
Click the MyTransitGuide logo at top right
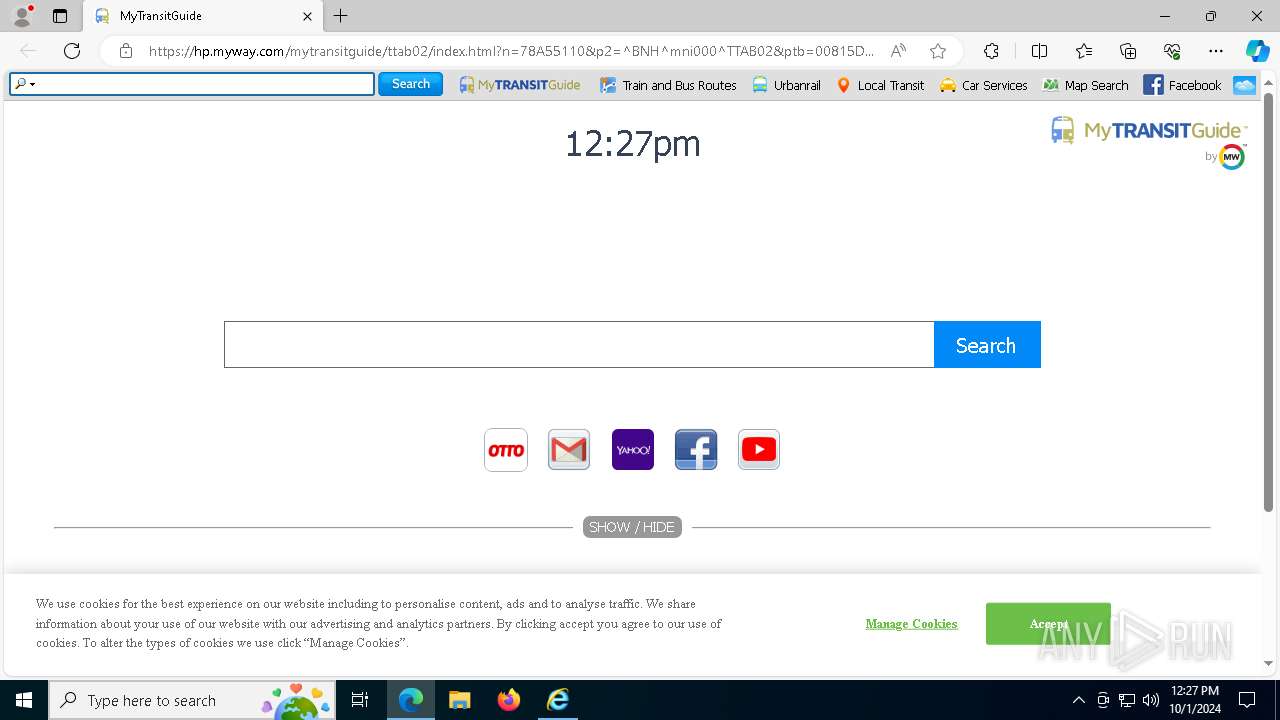(x=1148, y=131)
